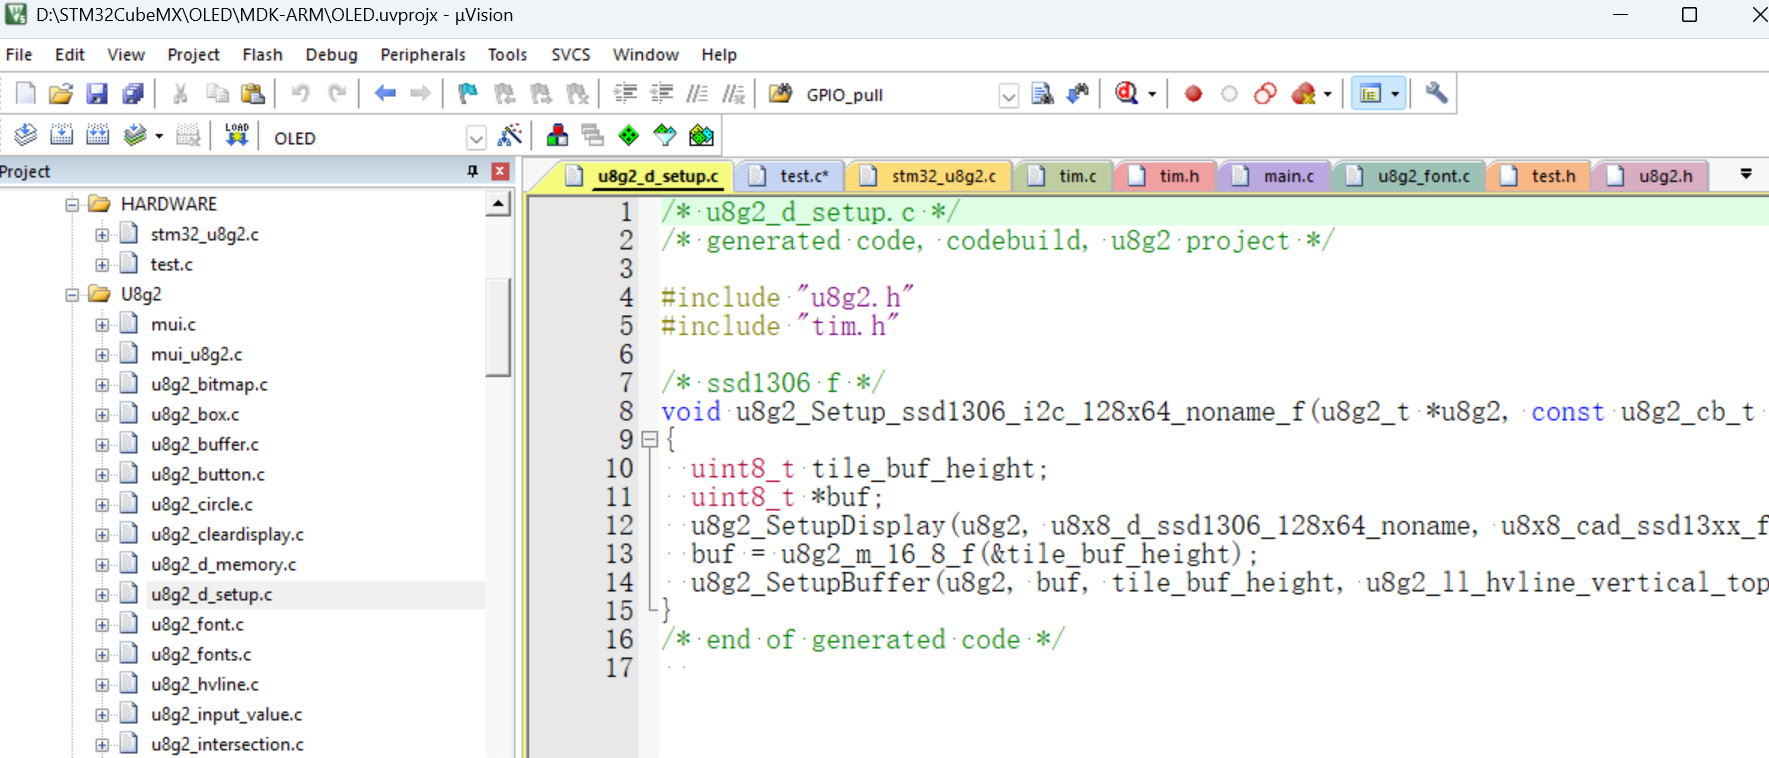This screenshot has height=758, width=1769.
Task: Expand the u8g2_d_setup.c node in the project tree
Action: point(102,595)
